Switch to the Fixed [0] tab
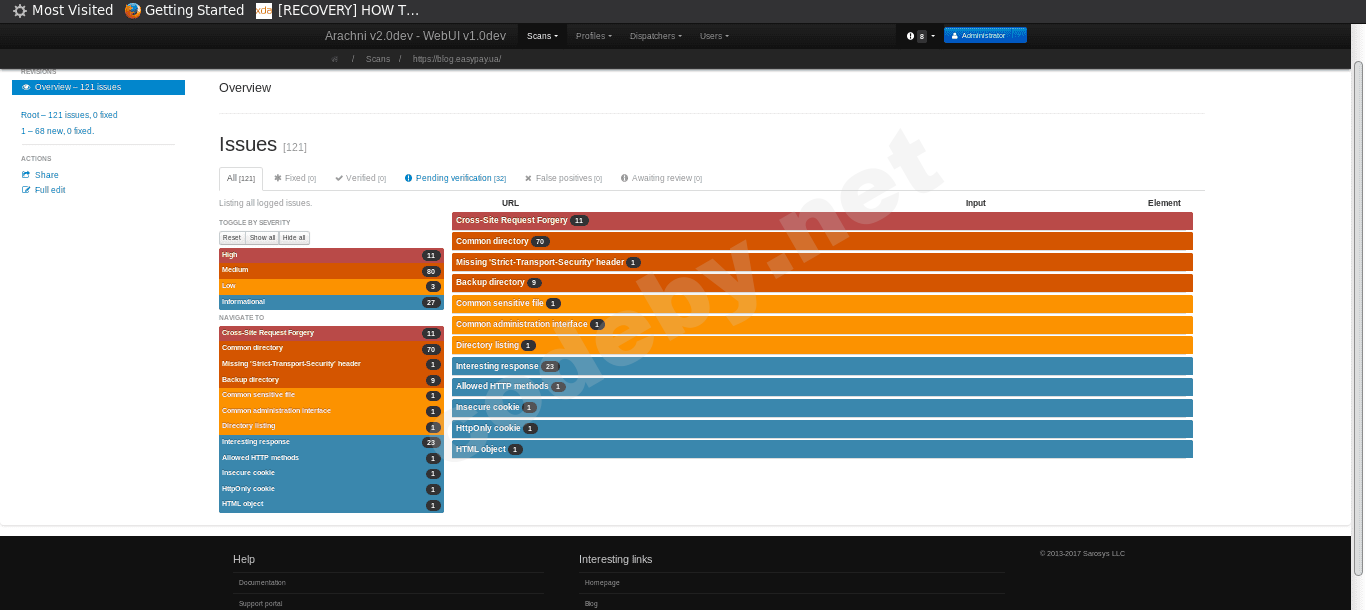1366x610 pixels. point(295,178)
